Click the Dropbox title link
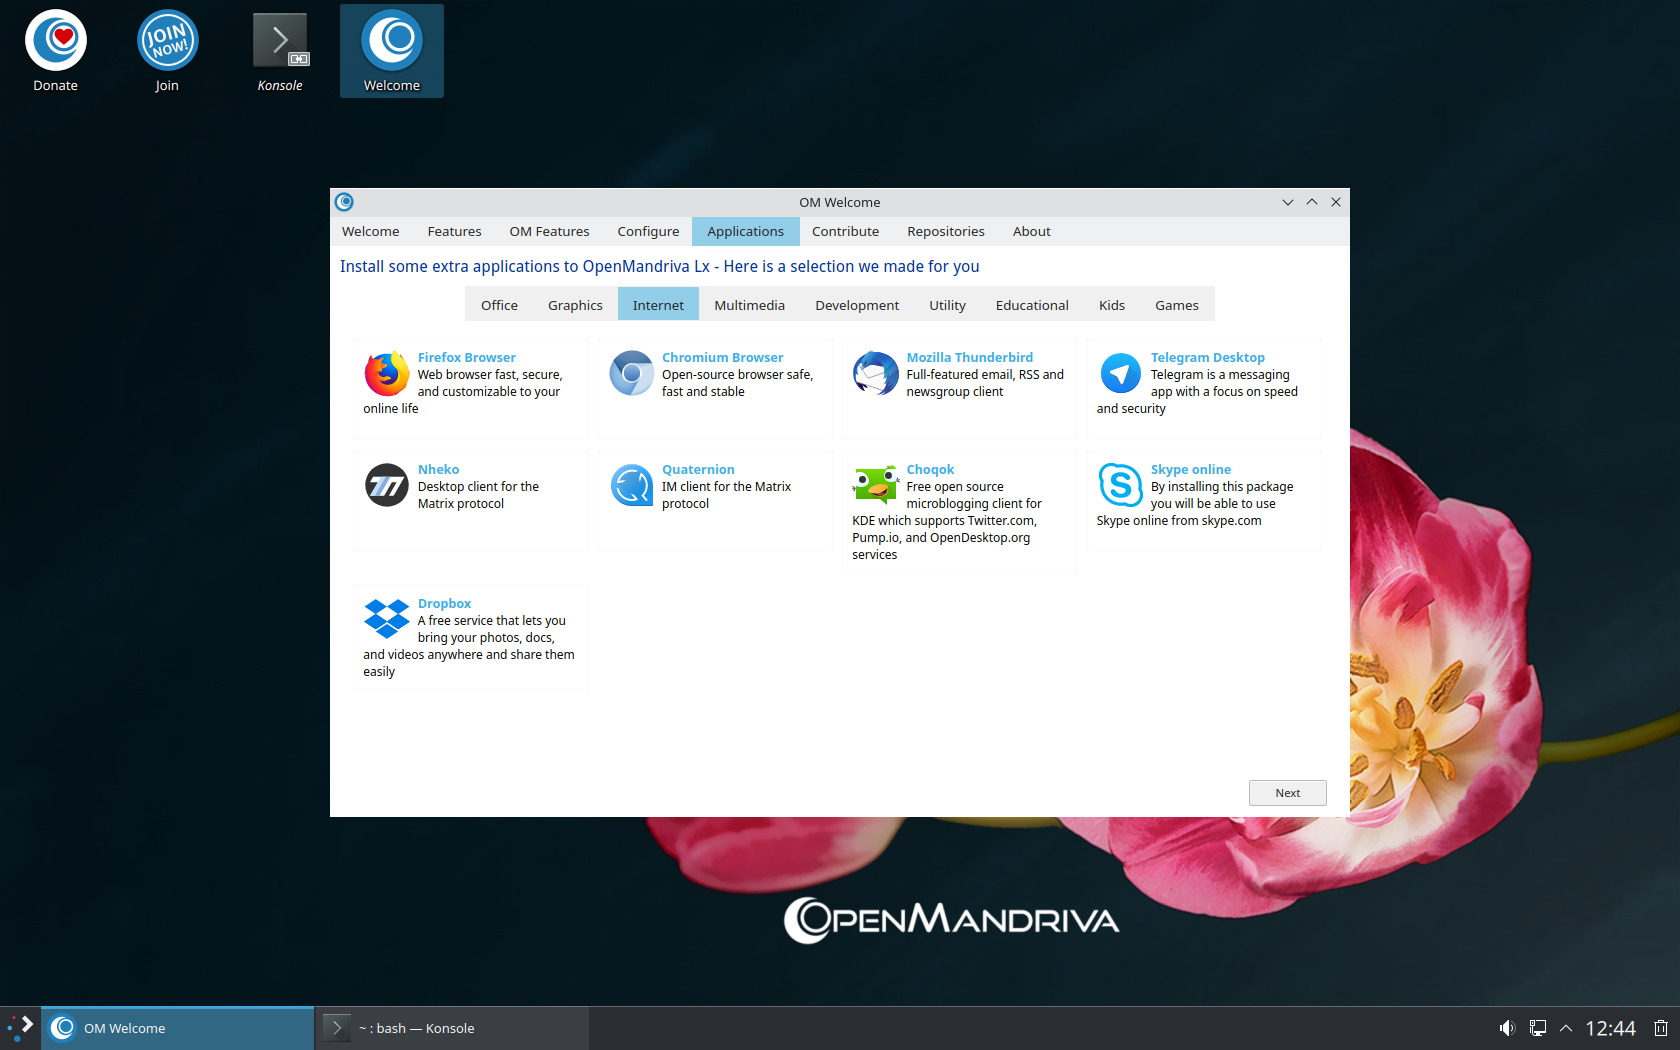The width and height of the screenshot is (1680, 1050). [444, 603]
